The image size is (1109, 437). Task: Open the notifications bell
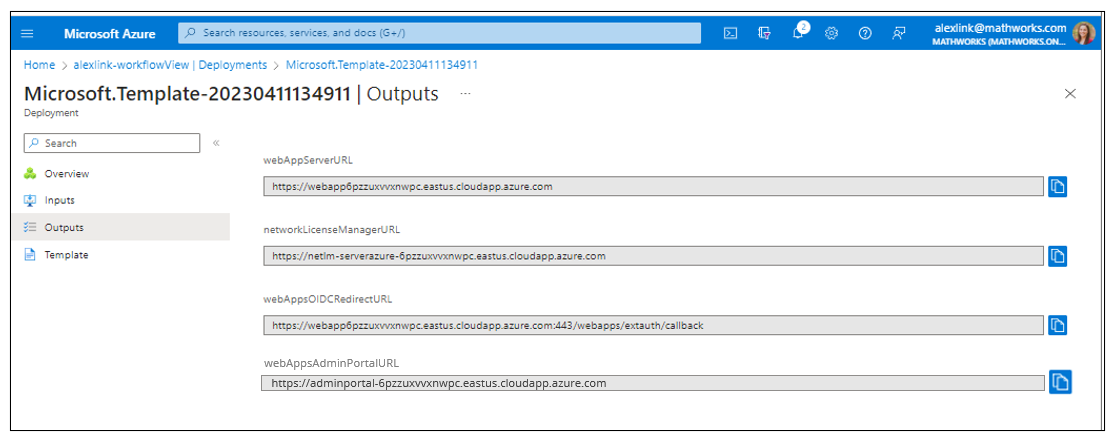(799, 33)
